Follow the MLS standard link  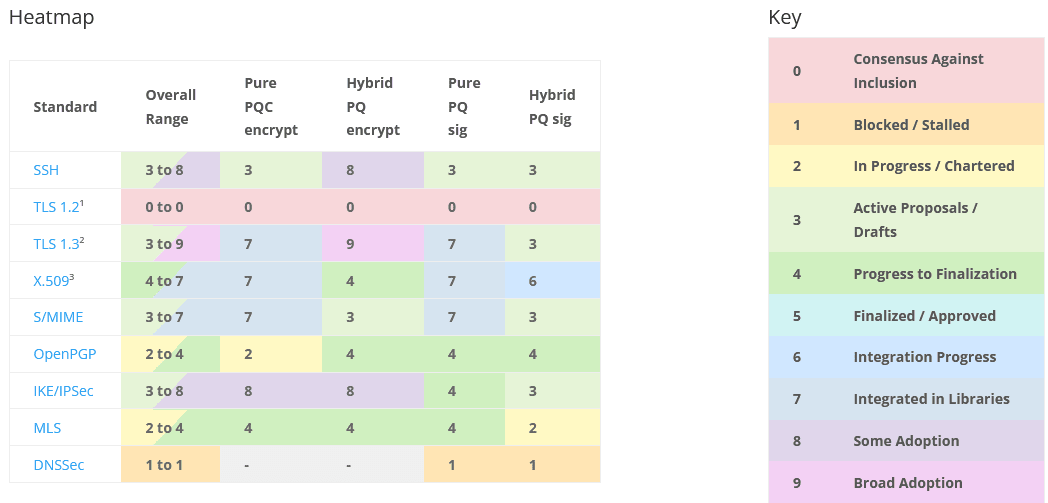(47, 428)
